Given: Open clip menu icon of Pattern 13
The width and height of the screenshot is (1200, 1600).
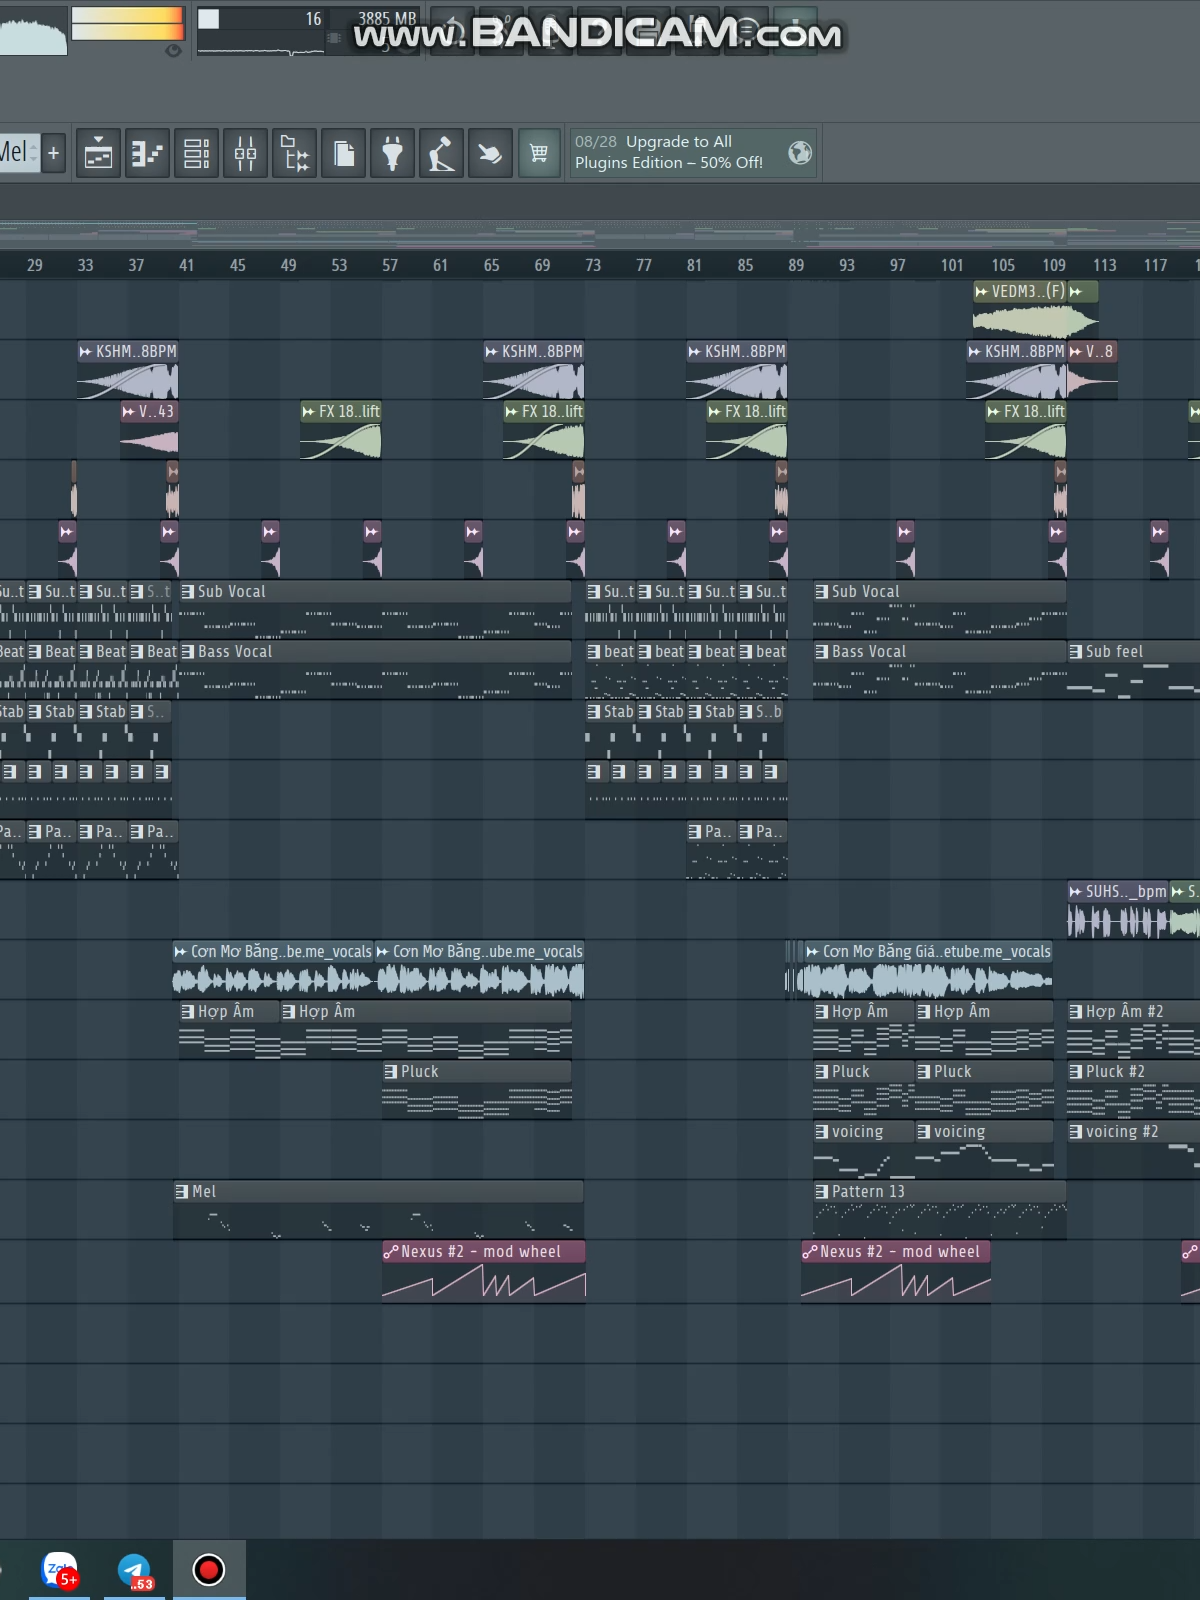Looking at the screenshot, I should click(x=822, y=1192).
